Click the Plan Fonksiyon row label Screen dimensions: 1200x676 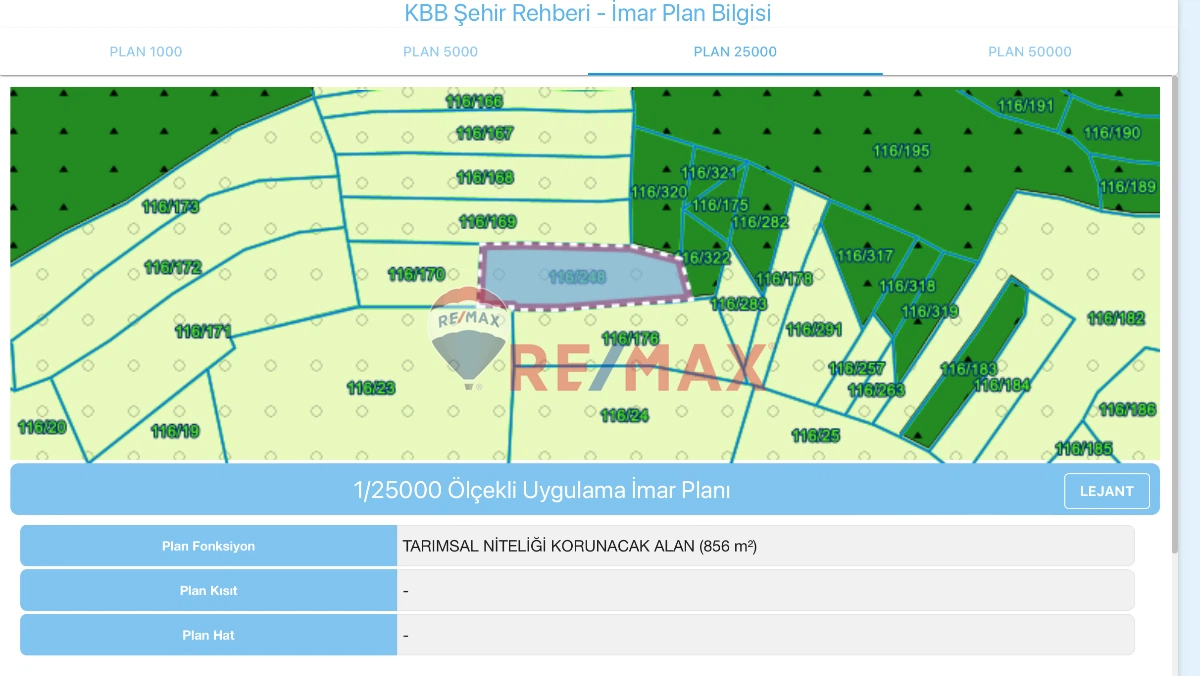(208, 546)
